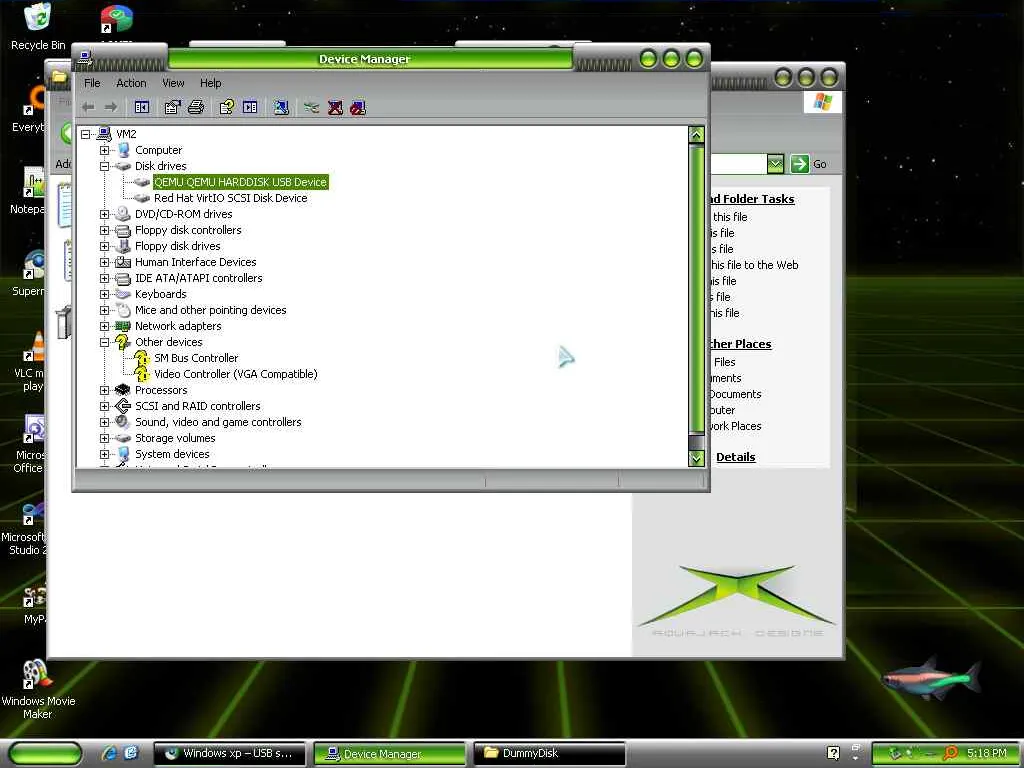Open the View menu
The image size is (1024, 768).
tap(173, 83)
